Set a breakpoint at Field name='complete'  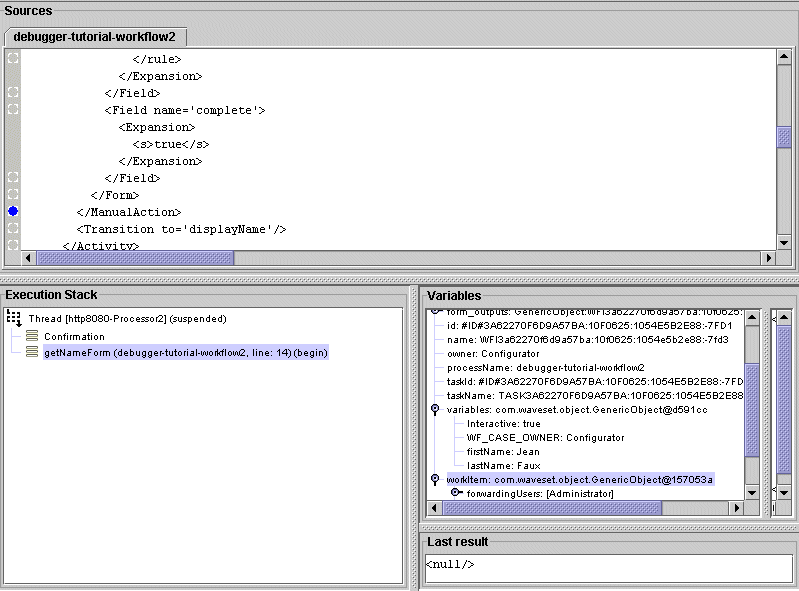click(x=13, y=110)
